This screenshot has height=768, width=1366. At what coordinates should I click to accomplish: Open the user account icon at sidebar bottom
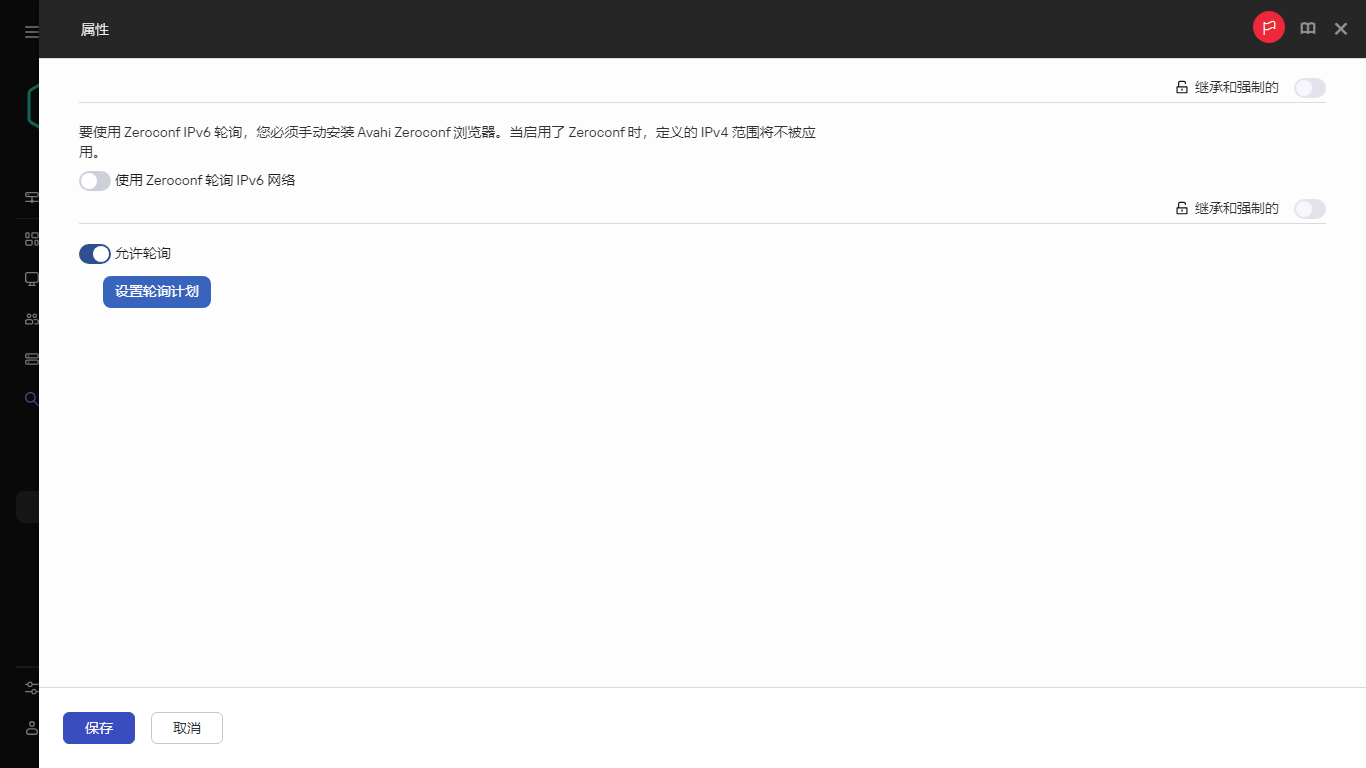pos(30,728)
